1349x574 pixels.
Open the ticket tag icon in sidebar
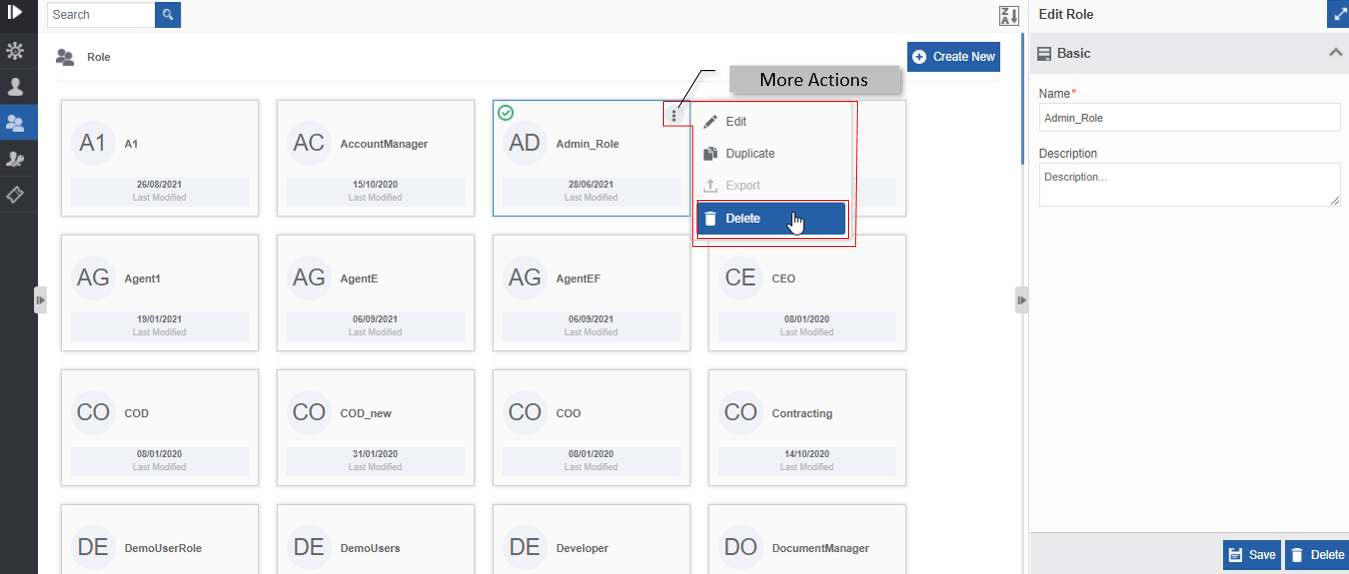click(x=15, y=194)
